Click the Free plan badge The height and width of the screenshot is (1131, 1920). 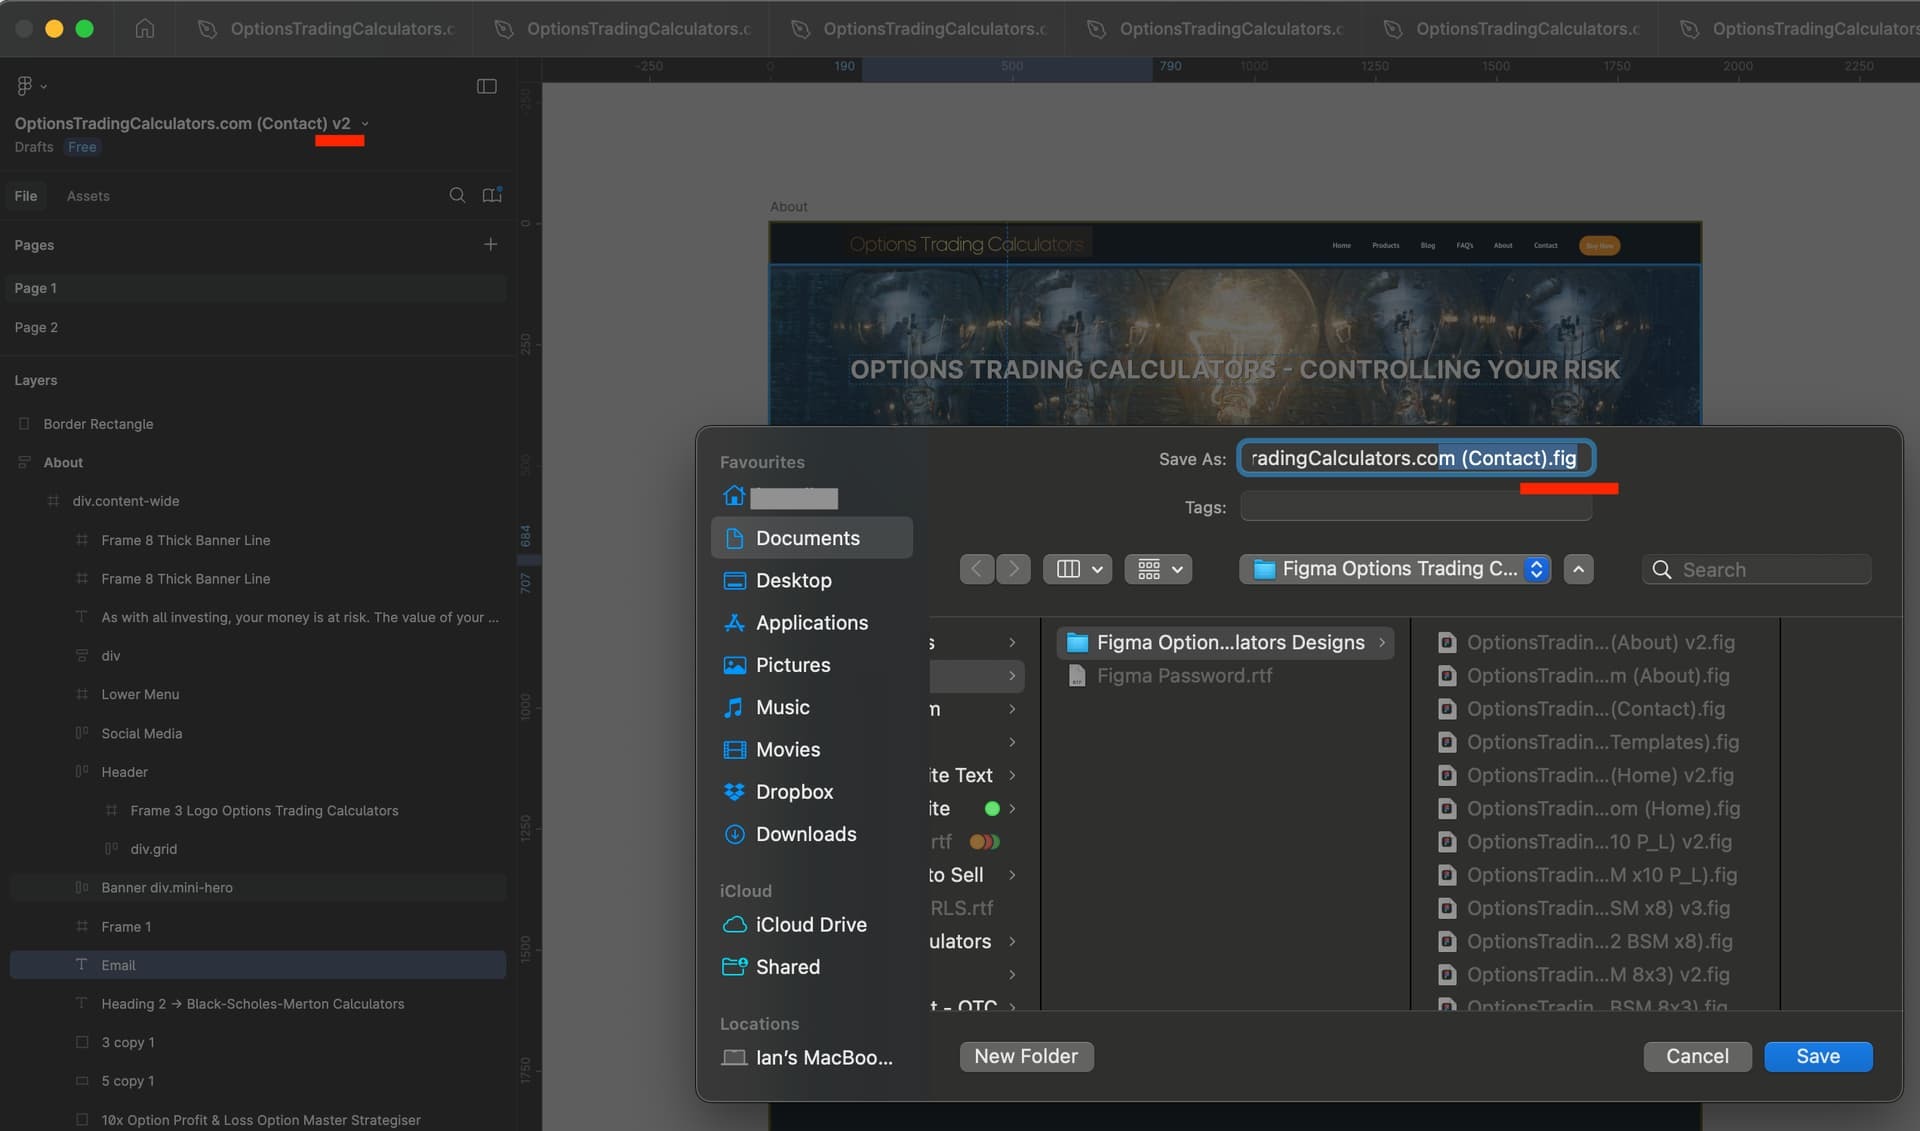[x=82, y=147]
